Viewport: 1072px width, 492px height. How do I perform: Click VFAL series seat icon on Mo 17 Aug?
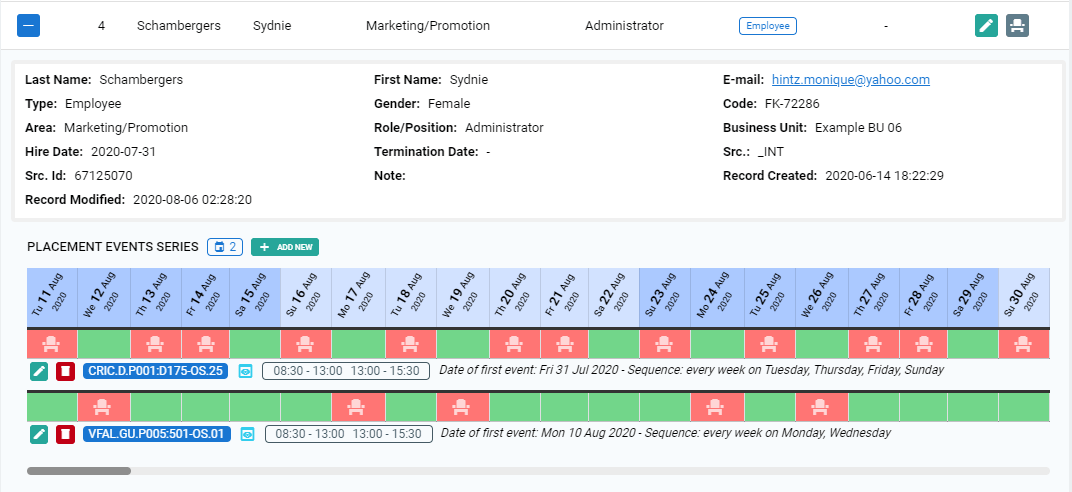pos(358,408)
